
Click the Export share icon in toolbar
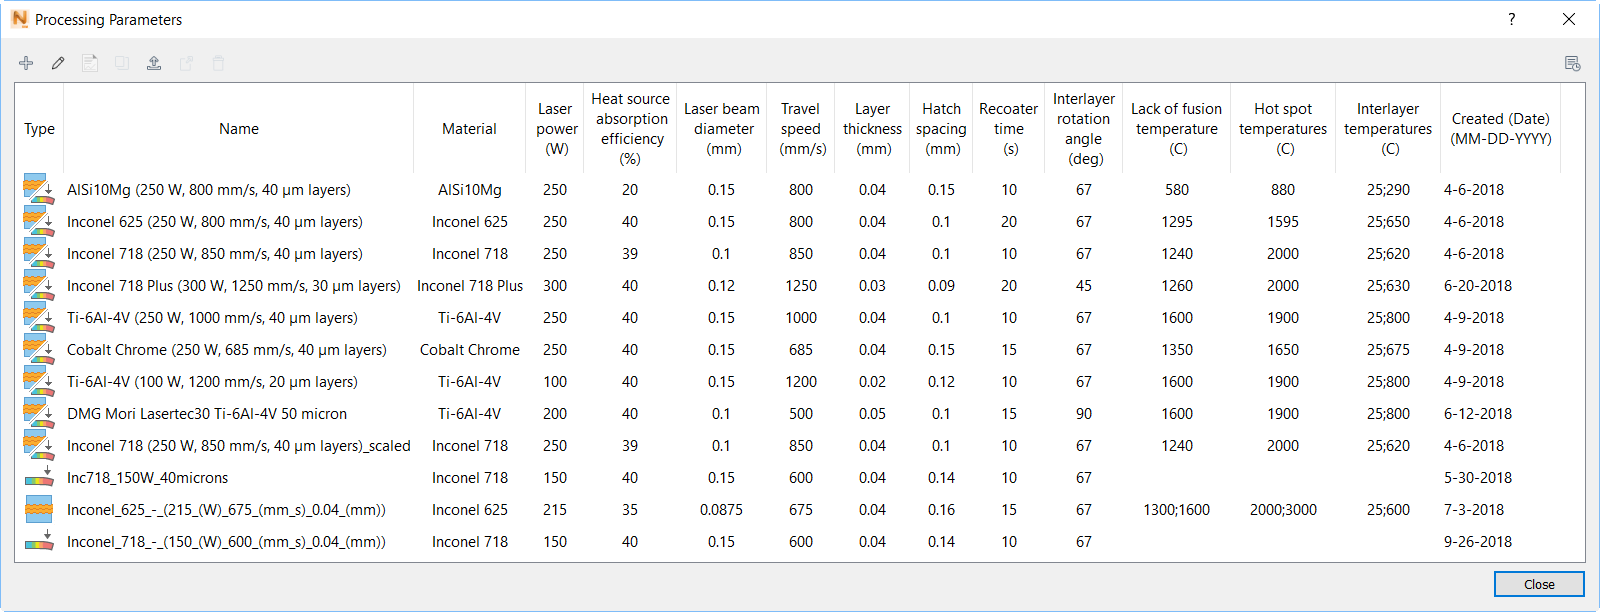click(x=186, y=63)
